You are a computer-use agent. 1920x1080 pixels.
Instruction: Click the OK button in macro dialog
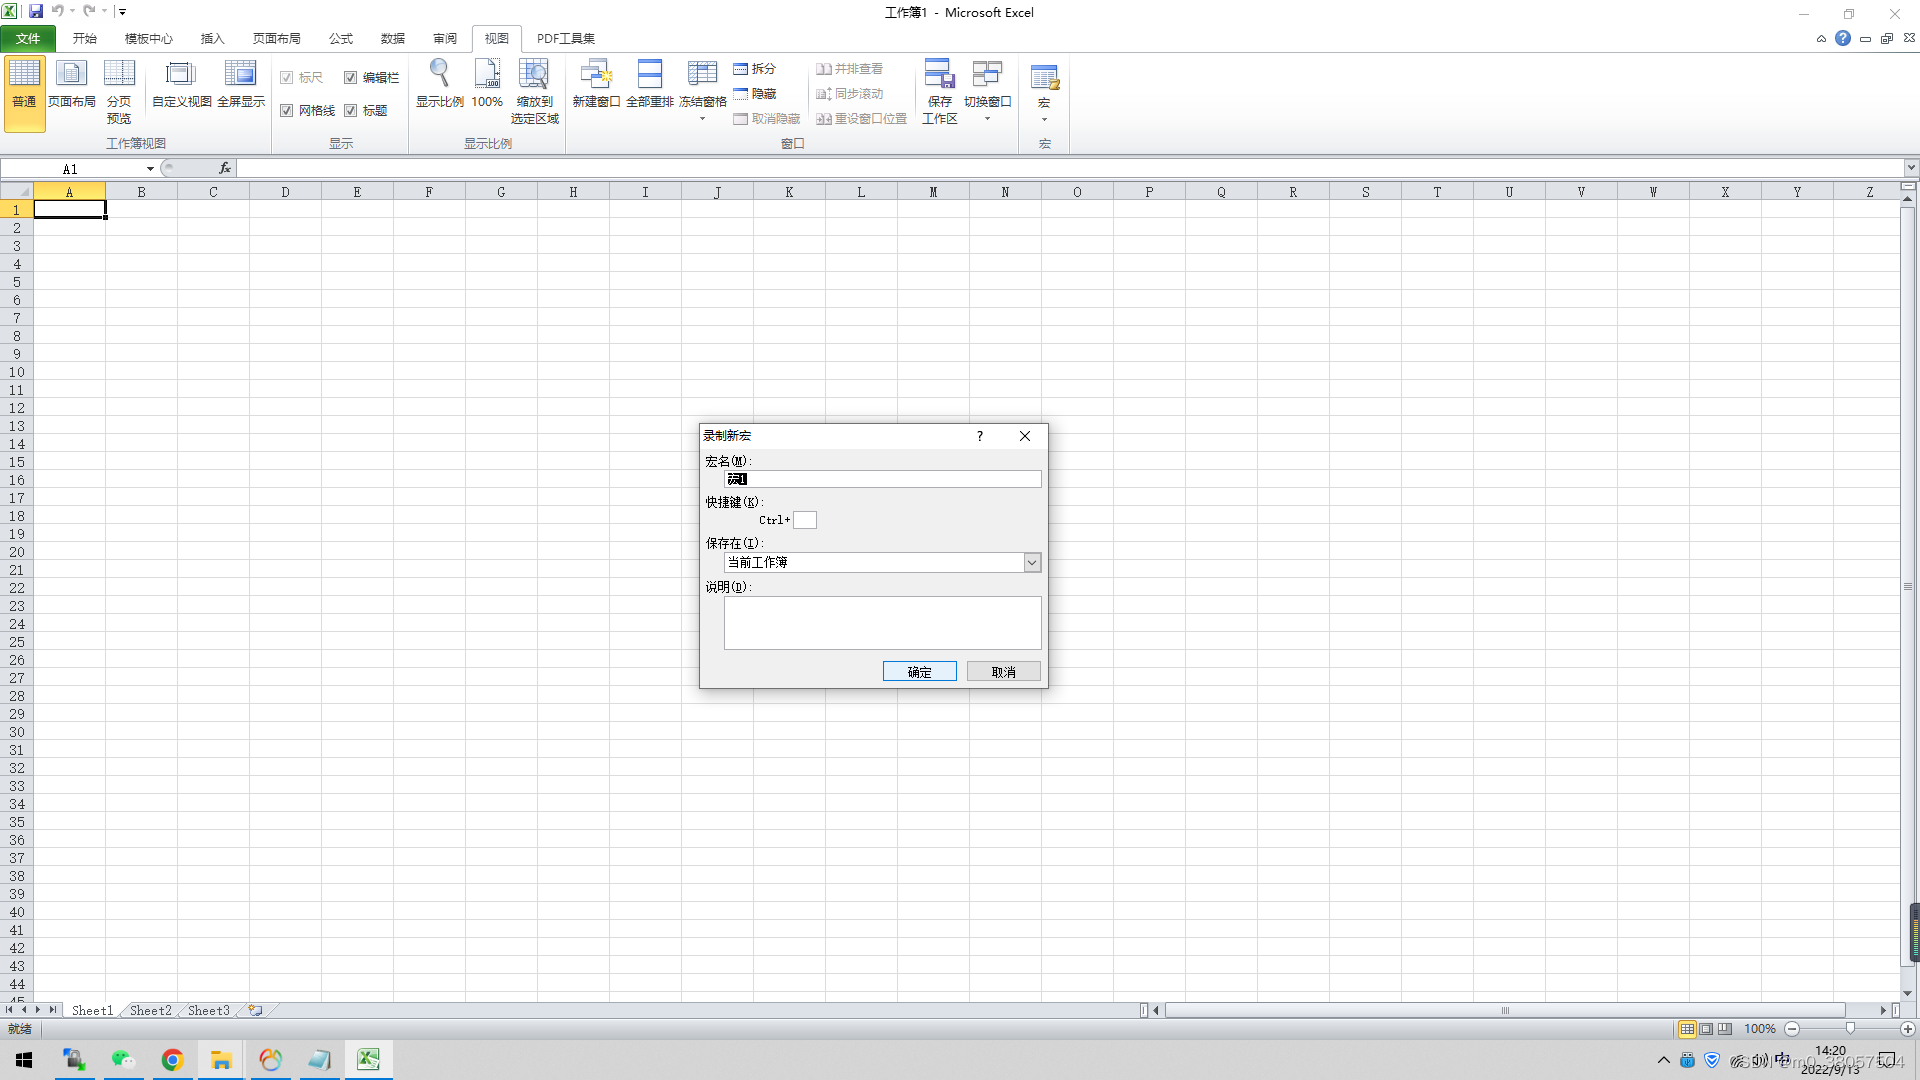pos(919,672)
